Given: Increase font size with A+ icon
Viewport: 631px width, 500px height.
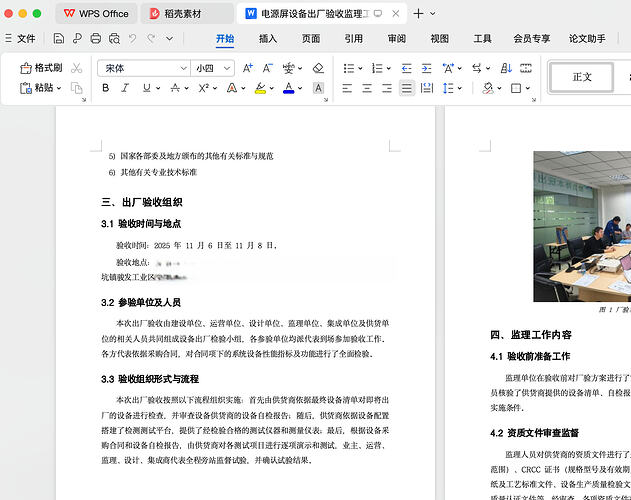Looking at the screenshot, I should pyautogui.click(x=248, y=68).
